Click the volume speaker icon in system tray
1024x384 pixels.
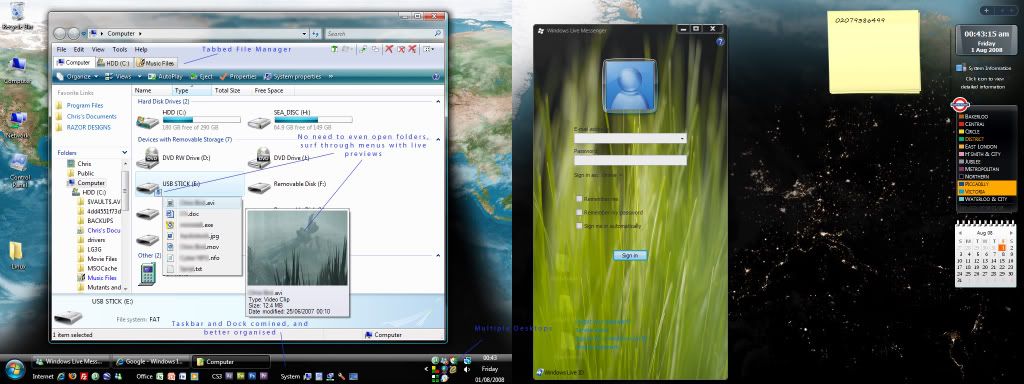[466, 370]
